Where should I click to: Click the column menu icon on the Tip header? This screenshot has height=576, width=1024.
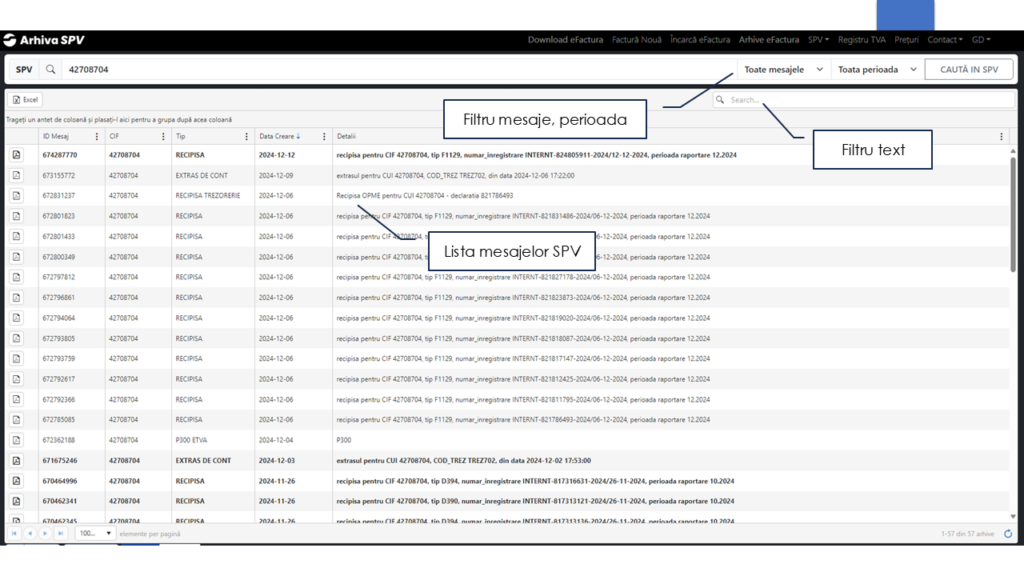246,135
